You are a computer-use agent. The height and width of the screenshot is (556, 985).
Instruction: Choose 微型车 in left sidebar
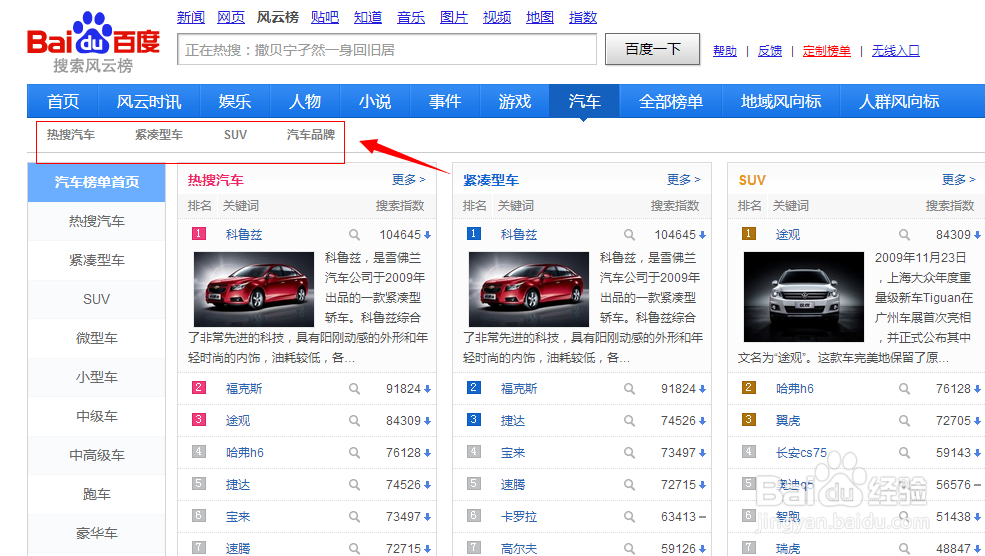tap(96, 338)
